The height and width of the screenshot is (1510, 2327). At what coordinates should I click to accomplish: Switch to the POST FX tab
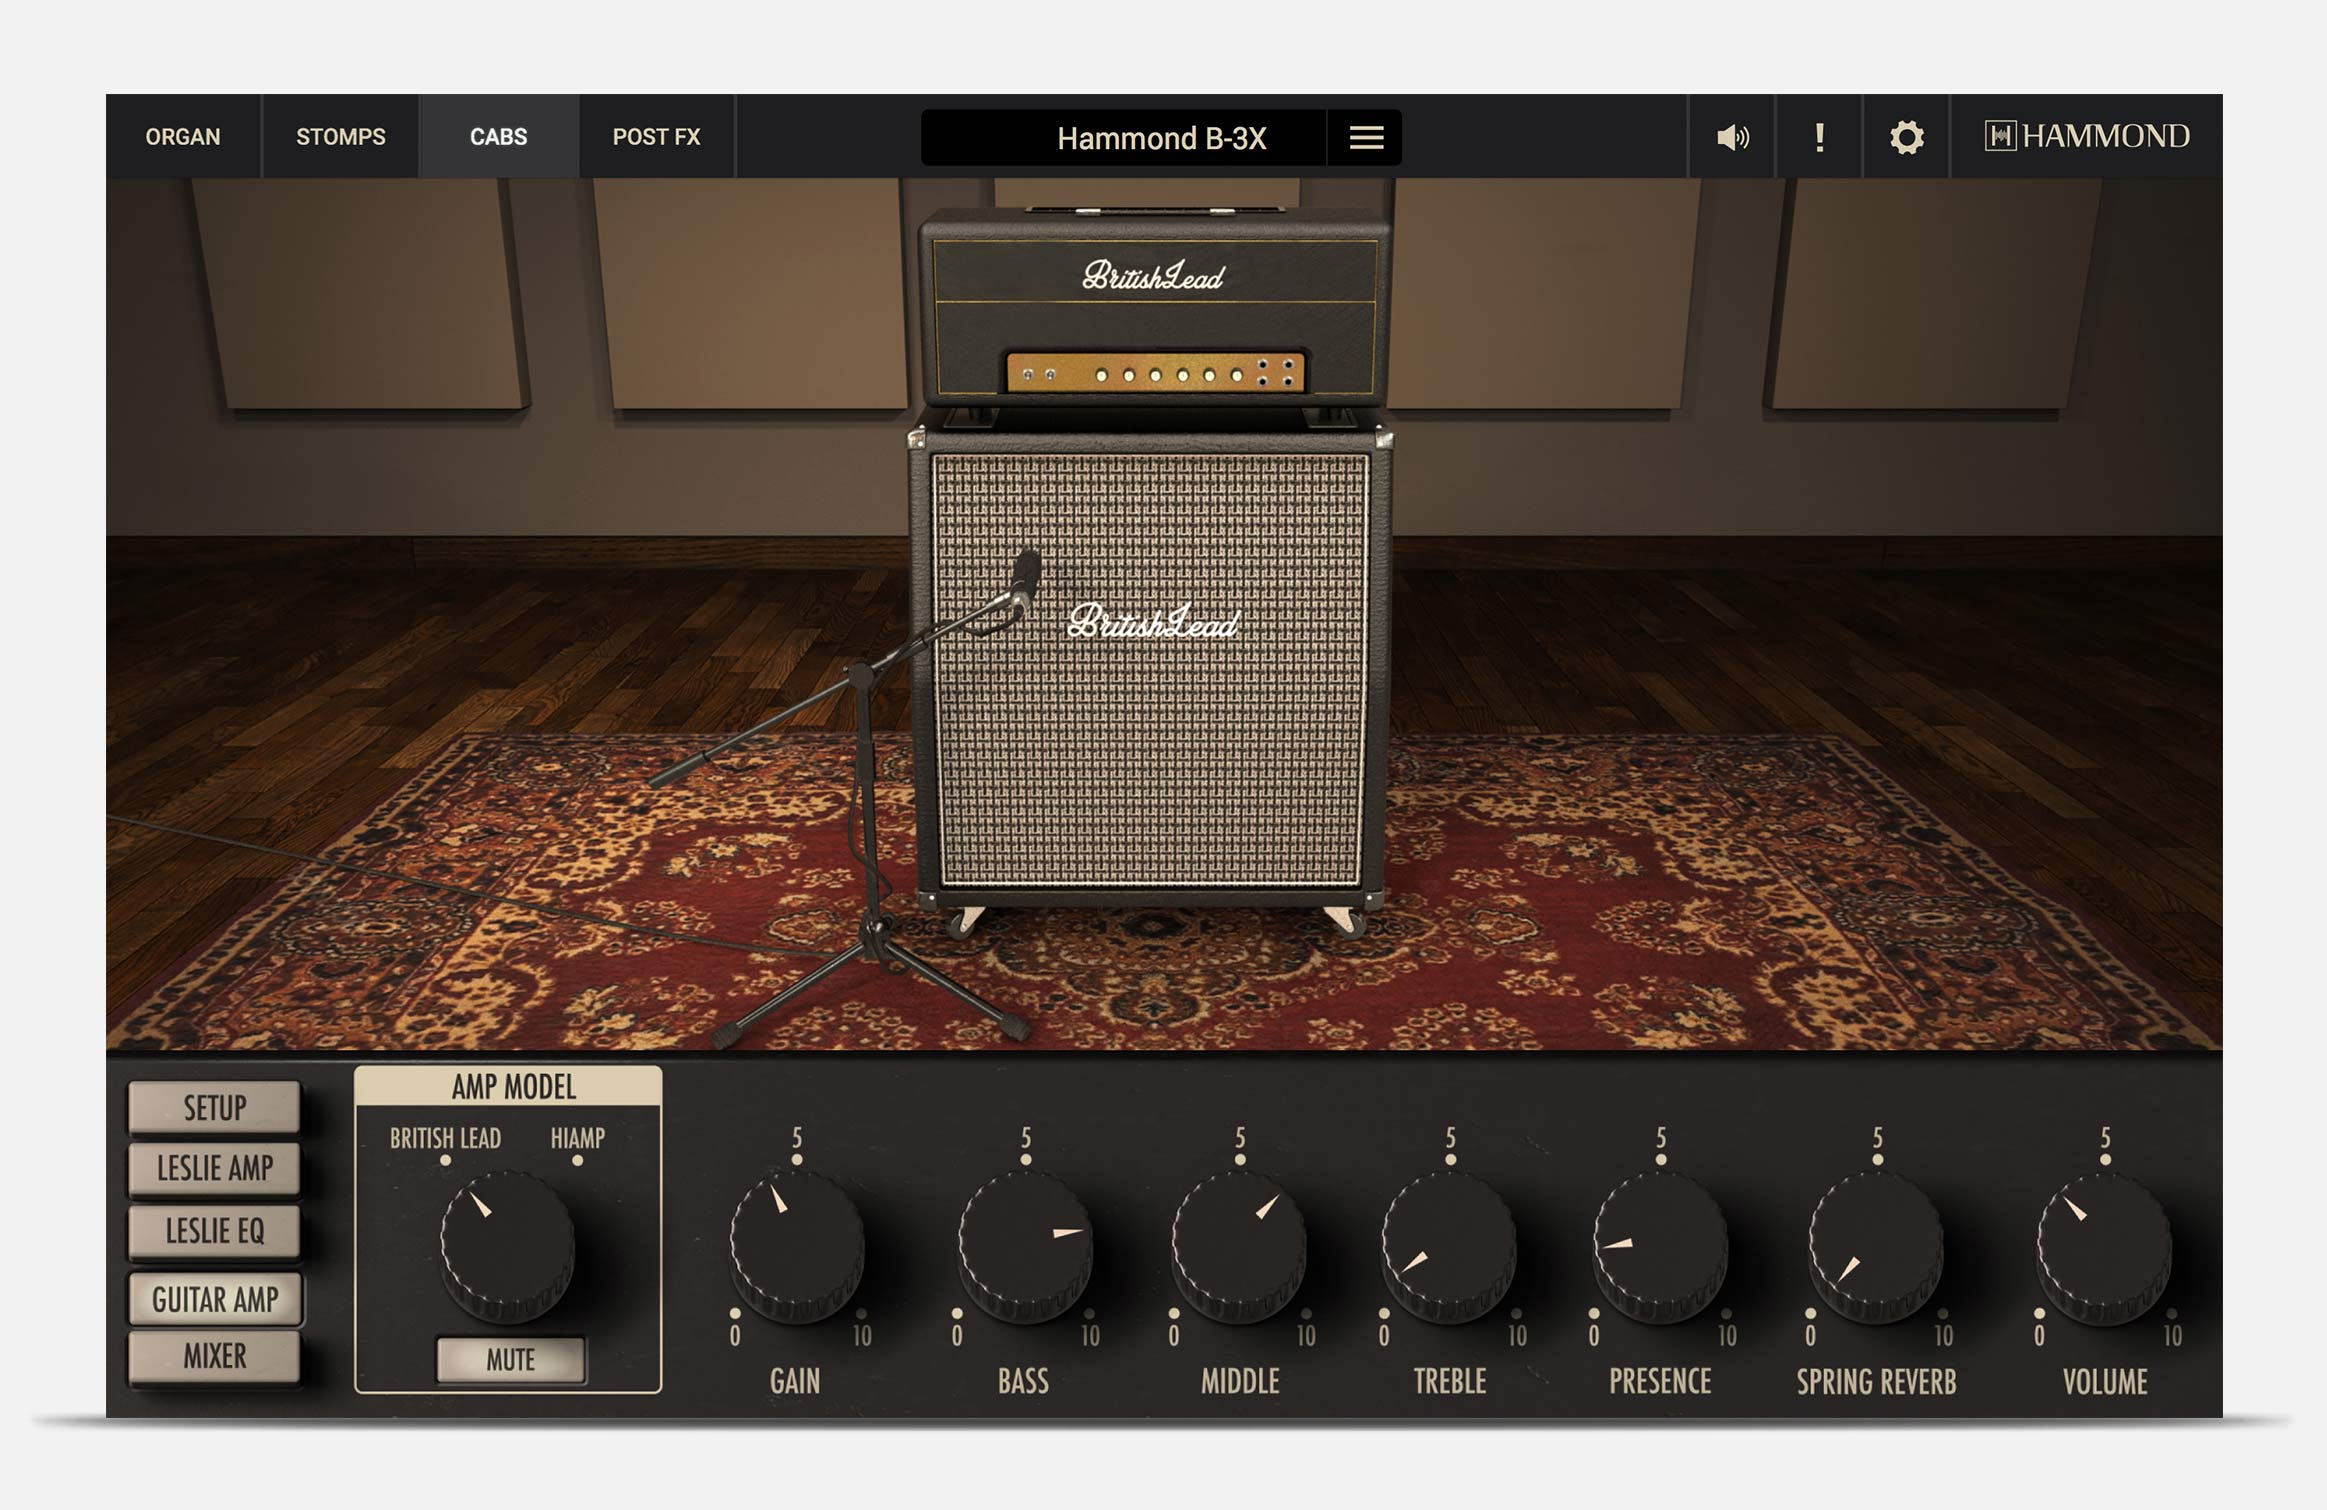click(x=658, y=137)
